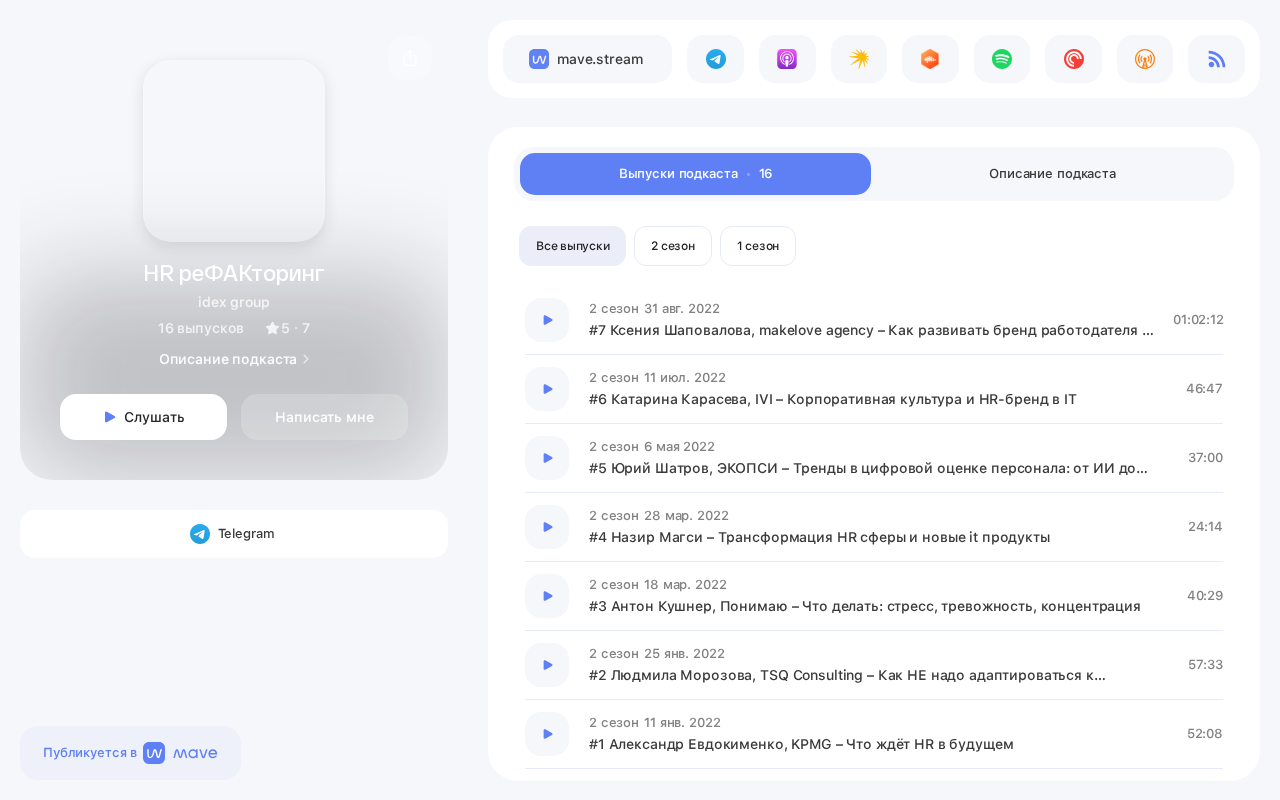Image resolution: width=1280 pixels, height=800 pixels.
Task: Open episode title #1 Александр Евдокименко, KPMG
Action: click(x=801, y=745)
